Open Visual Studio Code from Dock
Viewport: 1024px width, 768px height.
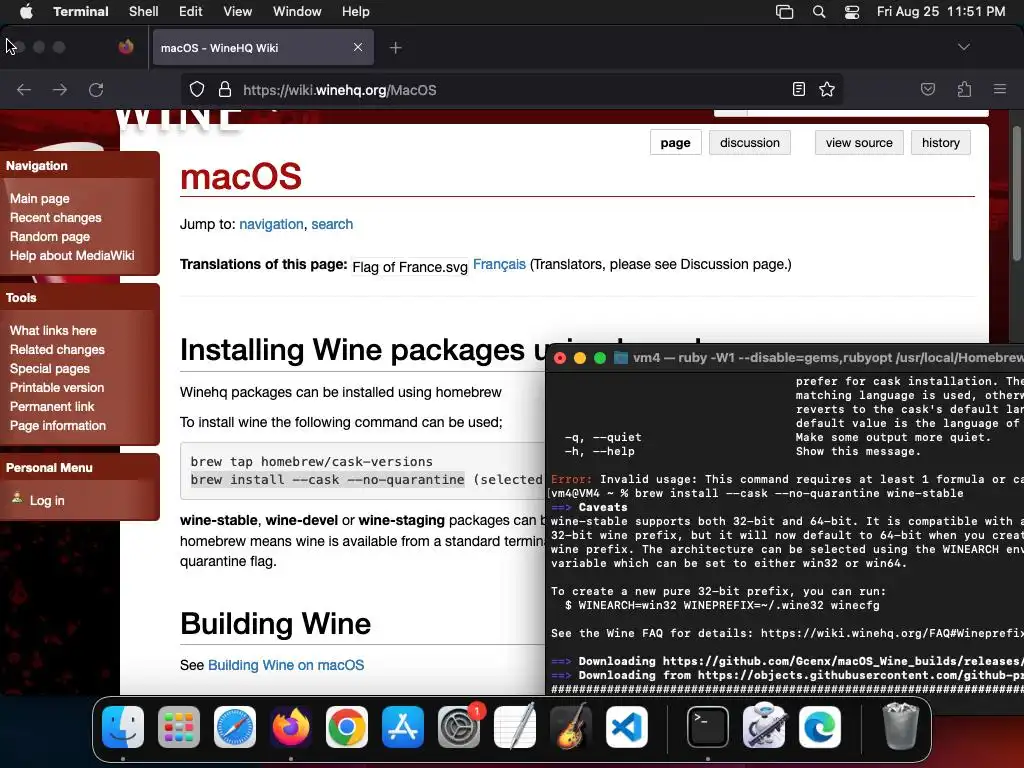point(627,727)
